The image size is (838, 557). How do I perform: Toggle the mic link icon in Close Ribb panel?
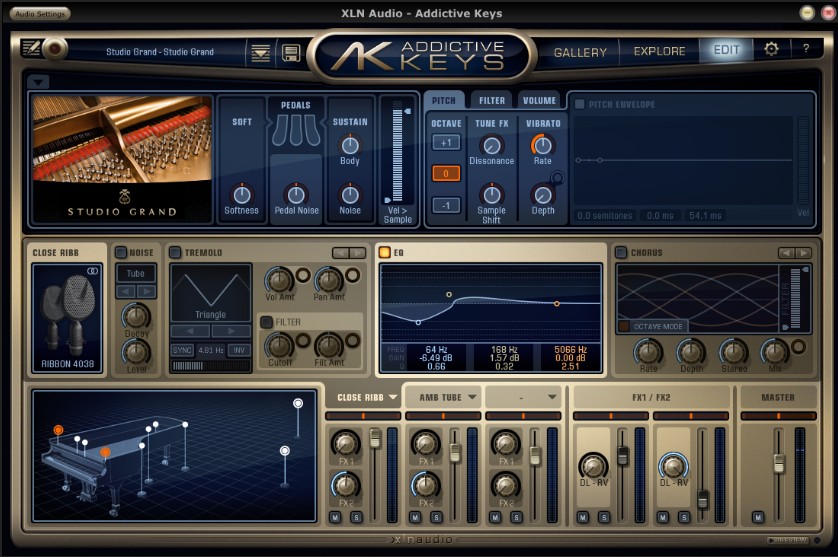[92, 271]
